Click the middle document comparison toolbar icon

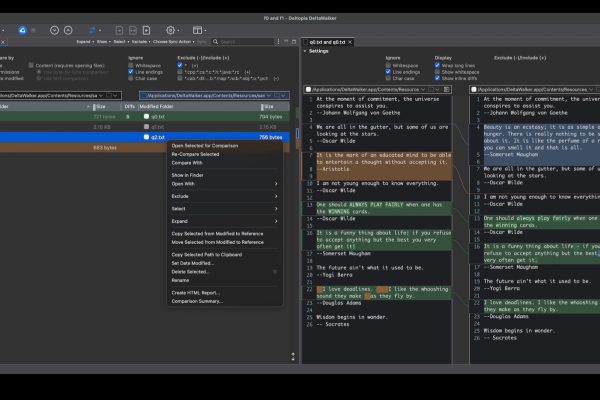(x=133, y=30)
